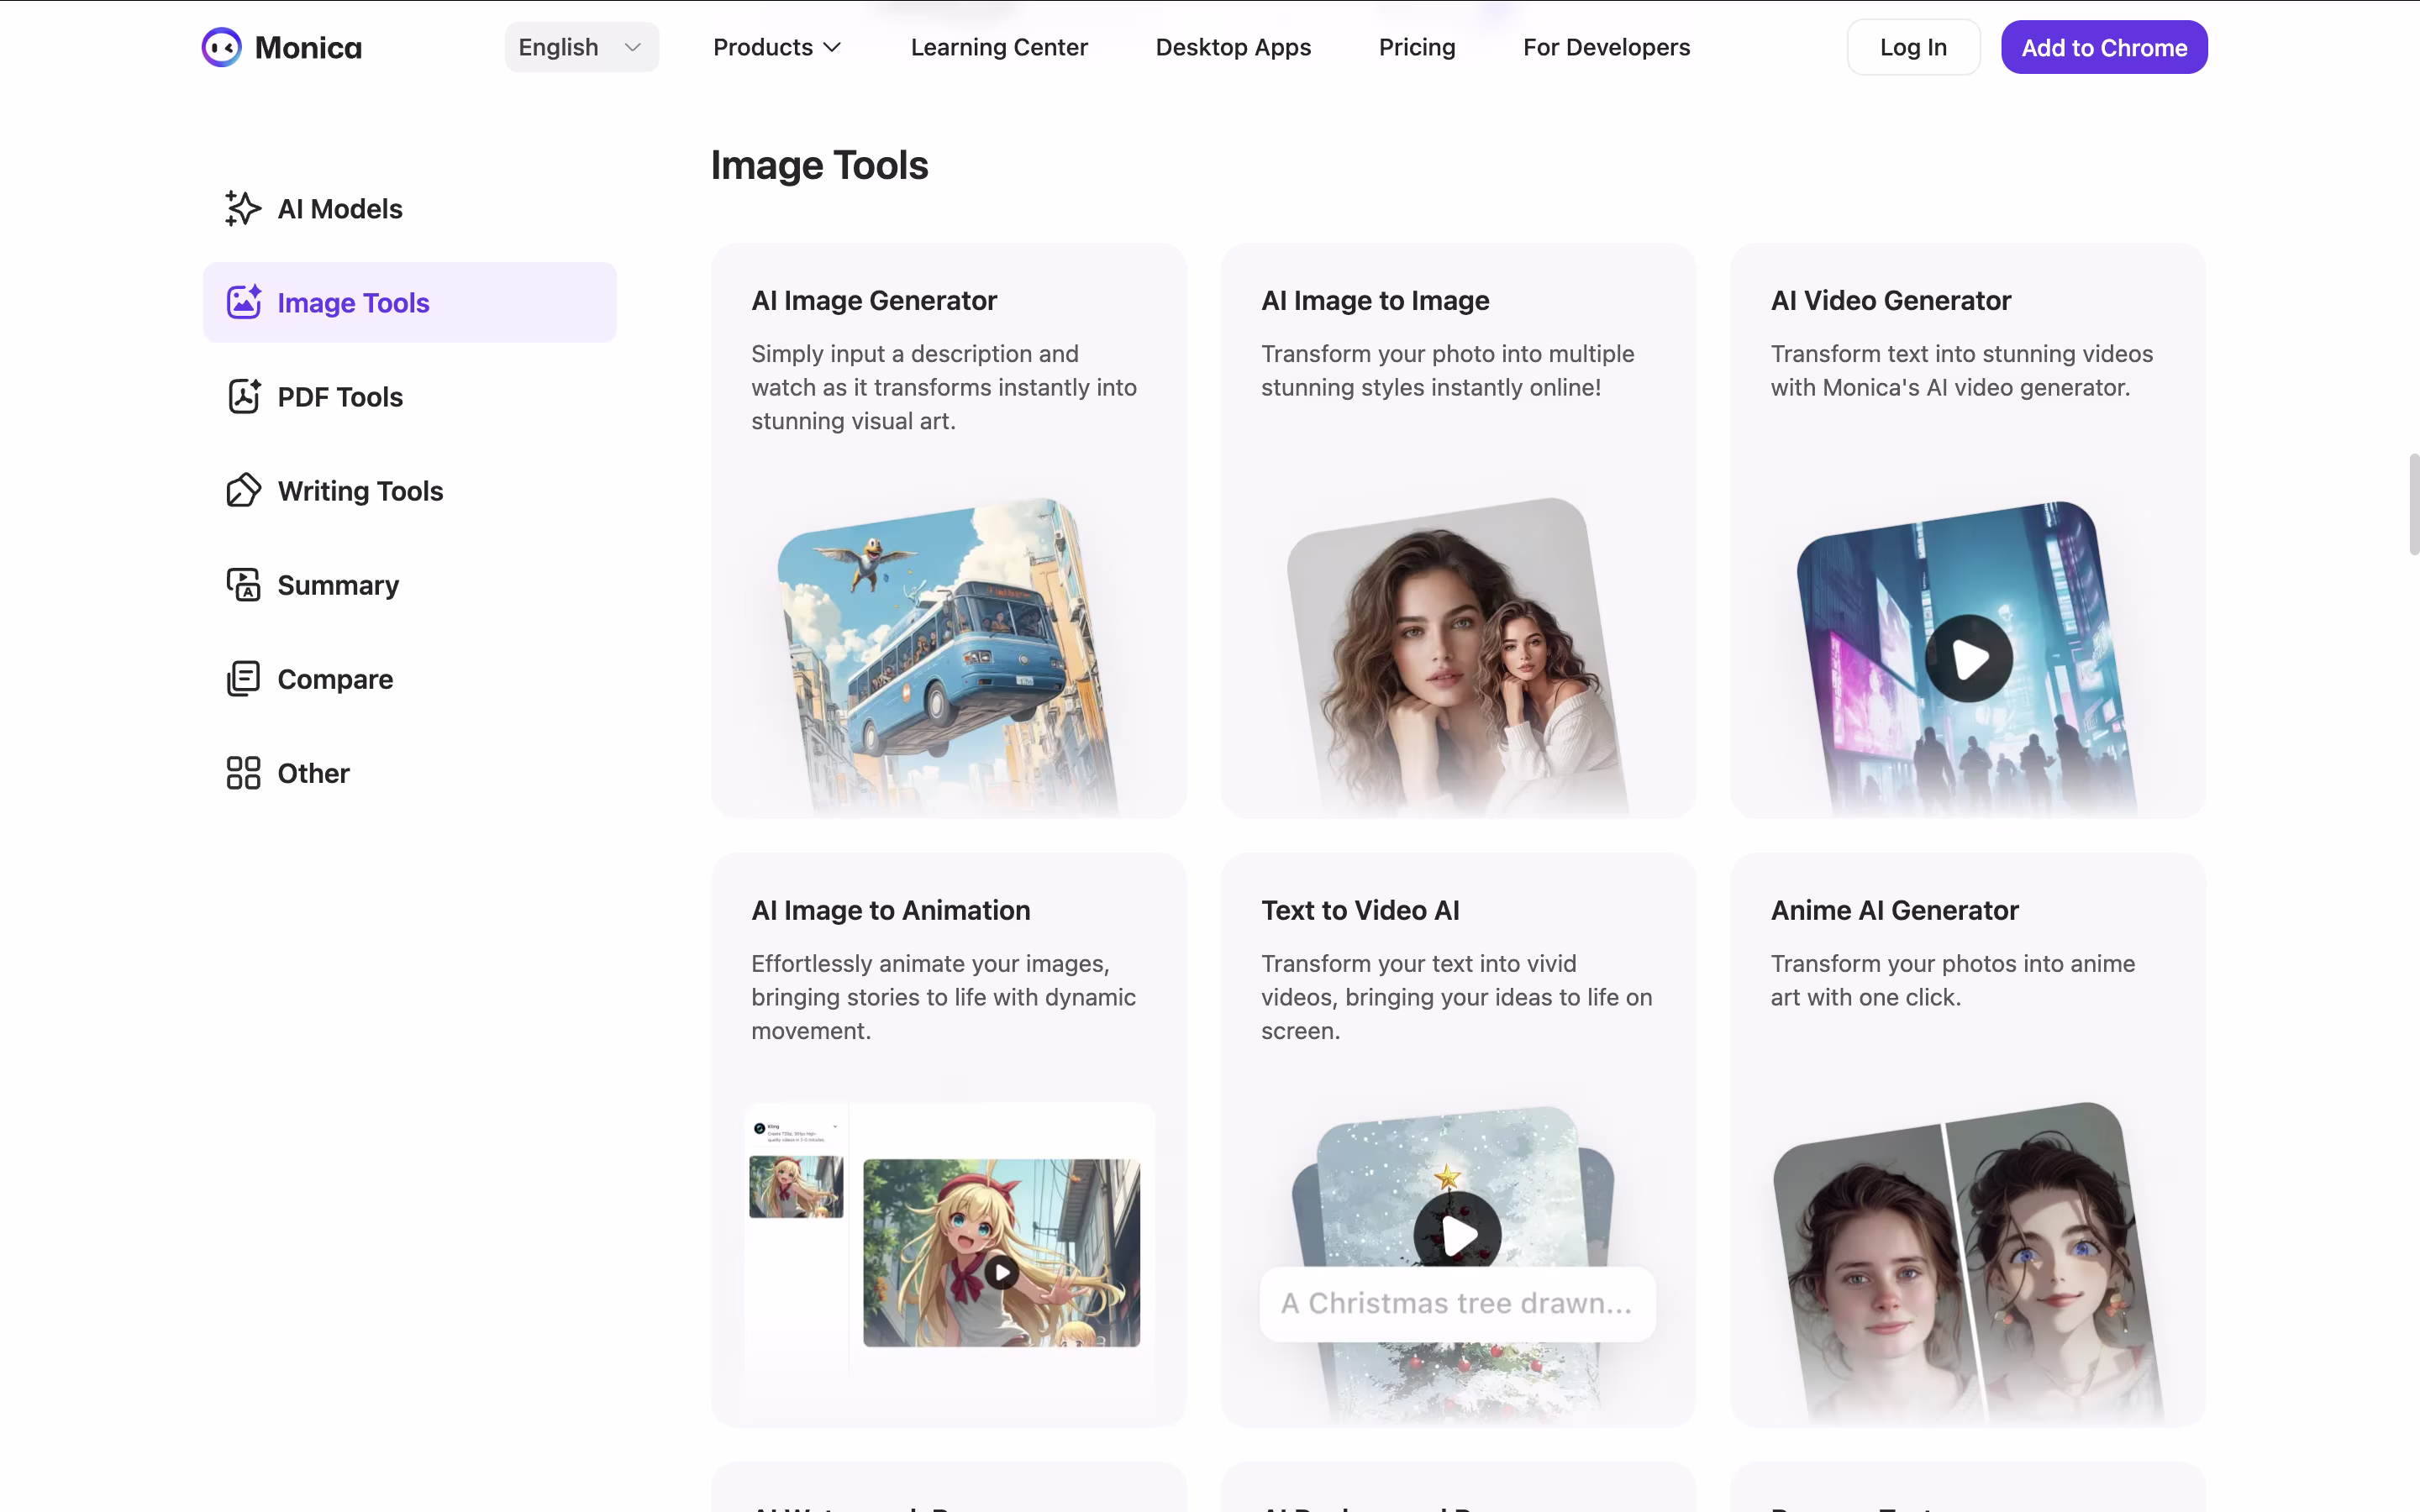Screen dimensions: 2420x1512
Task: Click the Monica logo icon
Action: pos(222,47)
